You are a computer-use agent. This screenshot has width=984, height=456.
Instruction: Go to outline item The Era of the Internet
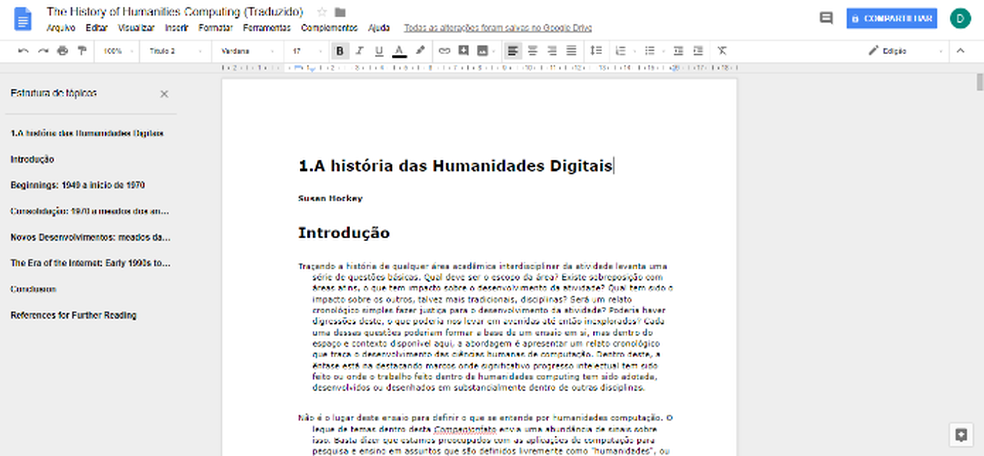[90, 263]
